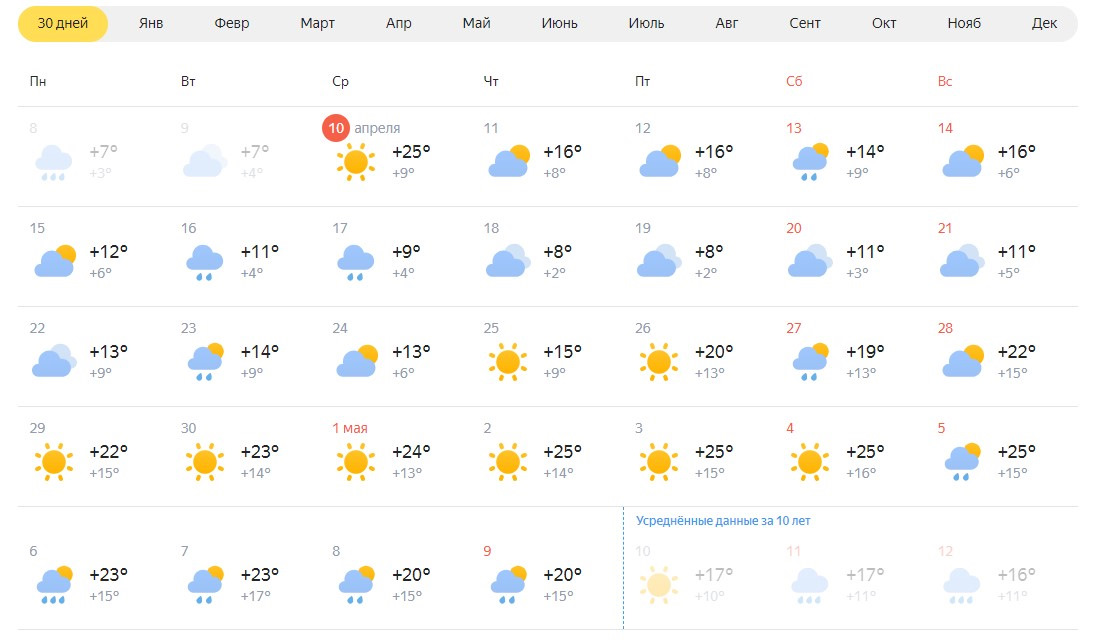
Task: Click the faded sun icon for May 10
Action: click(x=658, y=583)
